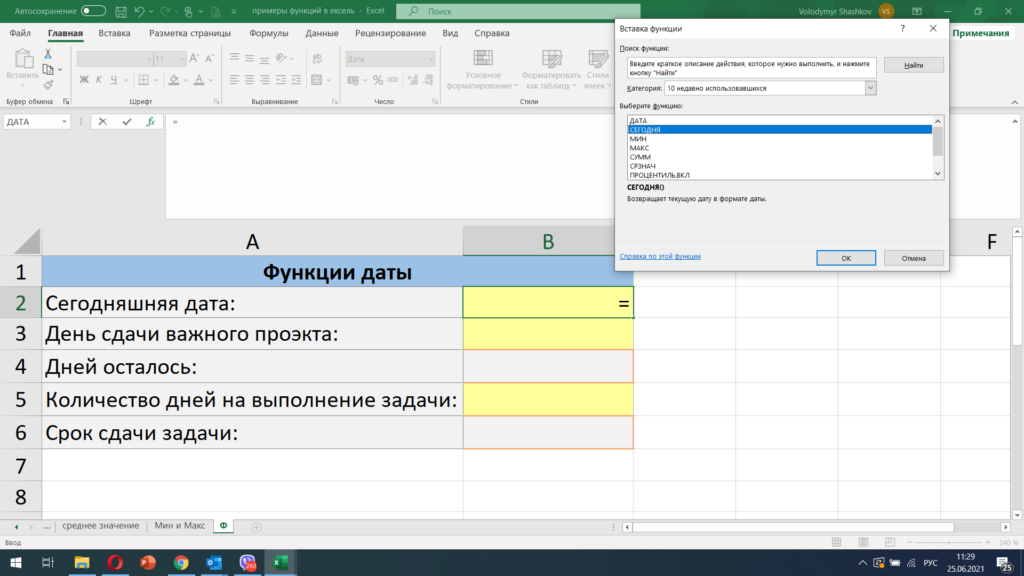The height and width of the screenshot is (576, 1024).
Task: Open PowerPoint from the taskbar
Action: point(148,562)
